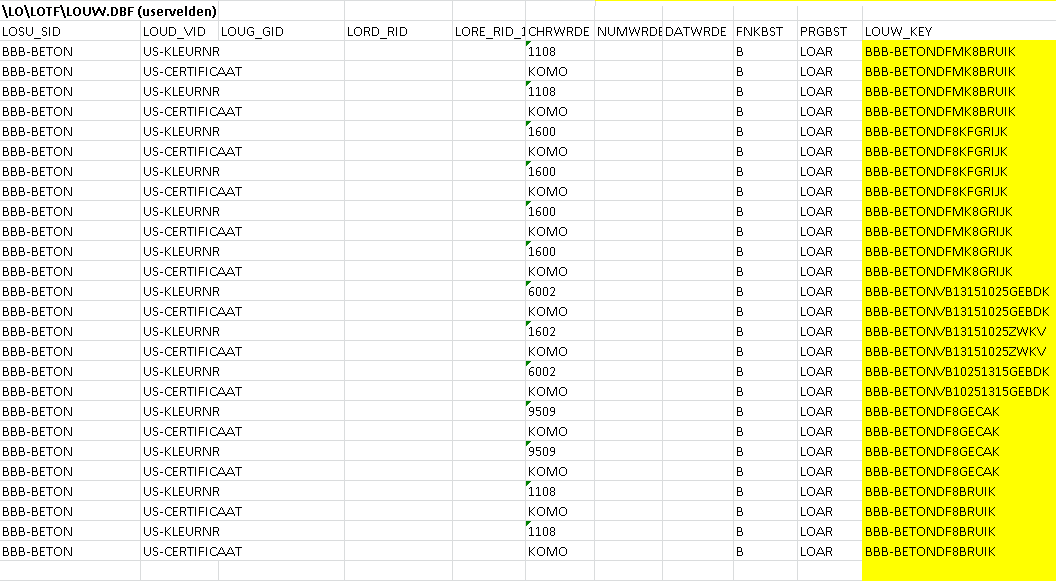Select the LOUD_VID header cell

click(180, 32)
